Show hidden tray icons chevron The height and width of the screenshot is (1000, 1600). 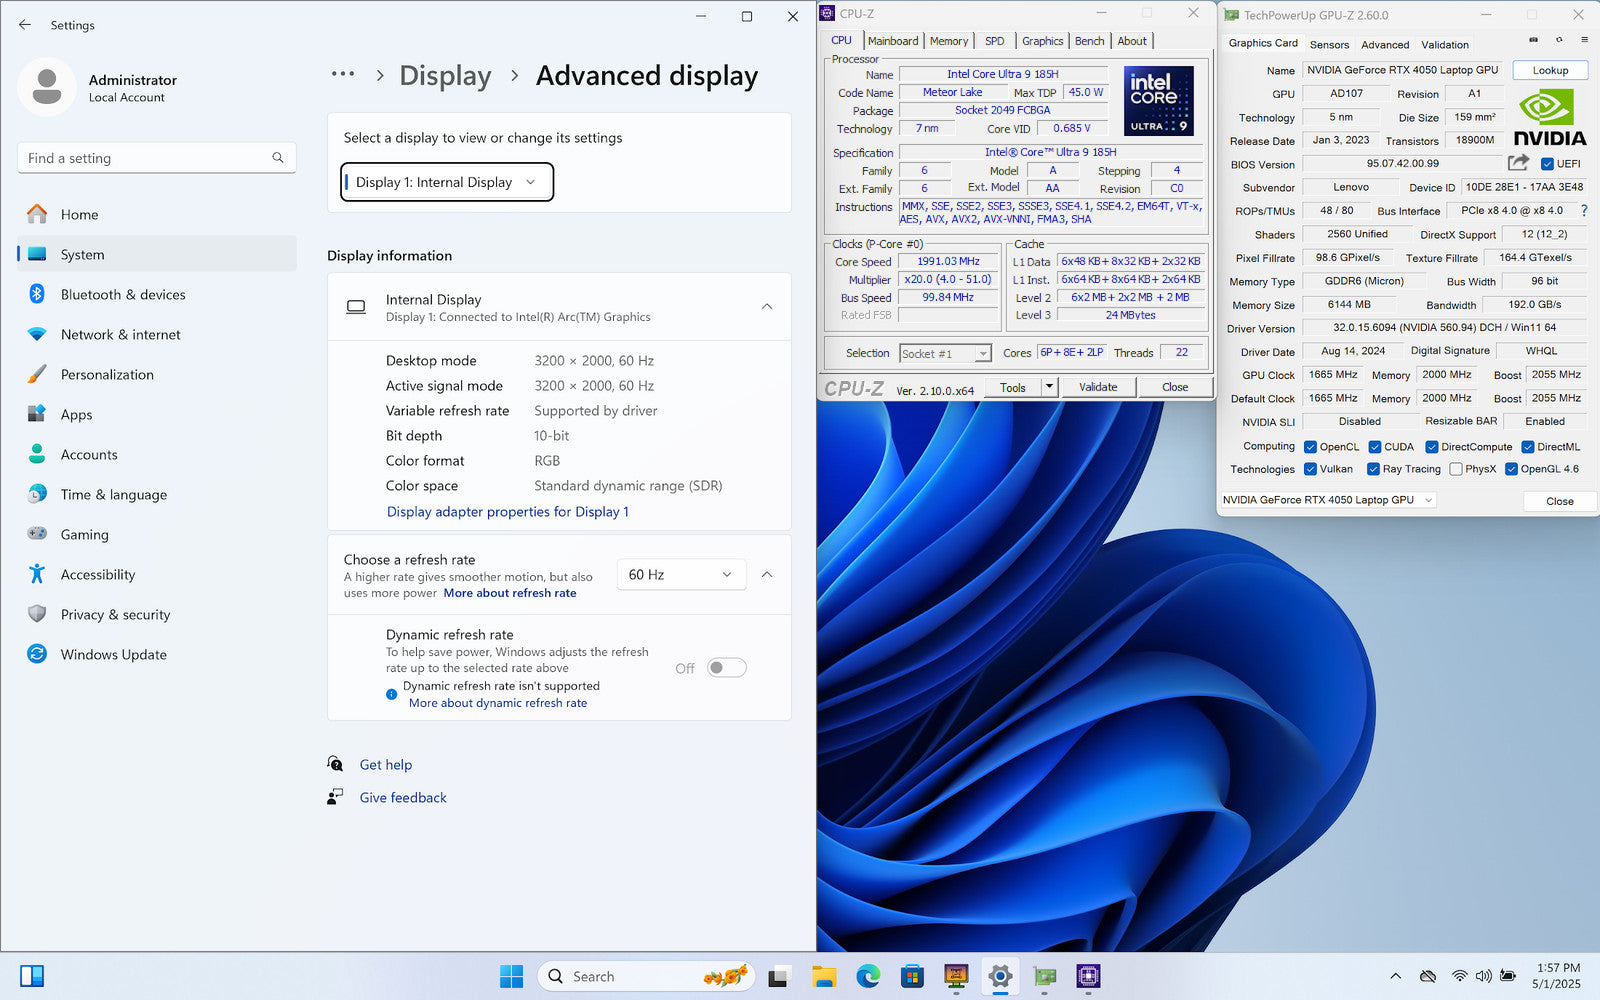click(x=1396, y=976)
